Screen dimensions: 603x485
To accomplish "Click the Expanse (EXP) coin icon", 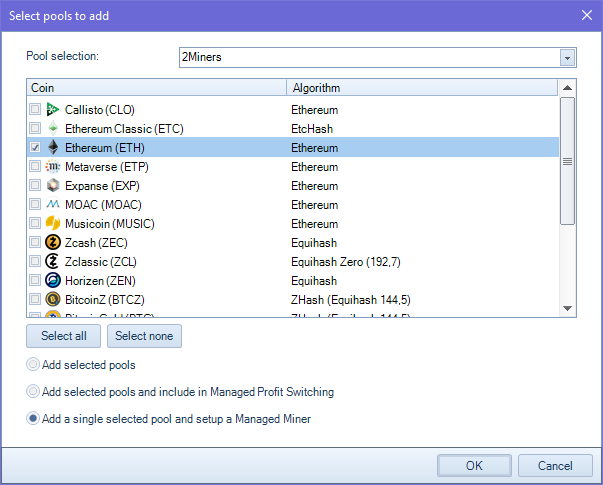I will (53, 185).
